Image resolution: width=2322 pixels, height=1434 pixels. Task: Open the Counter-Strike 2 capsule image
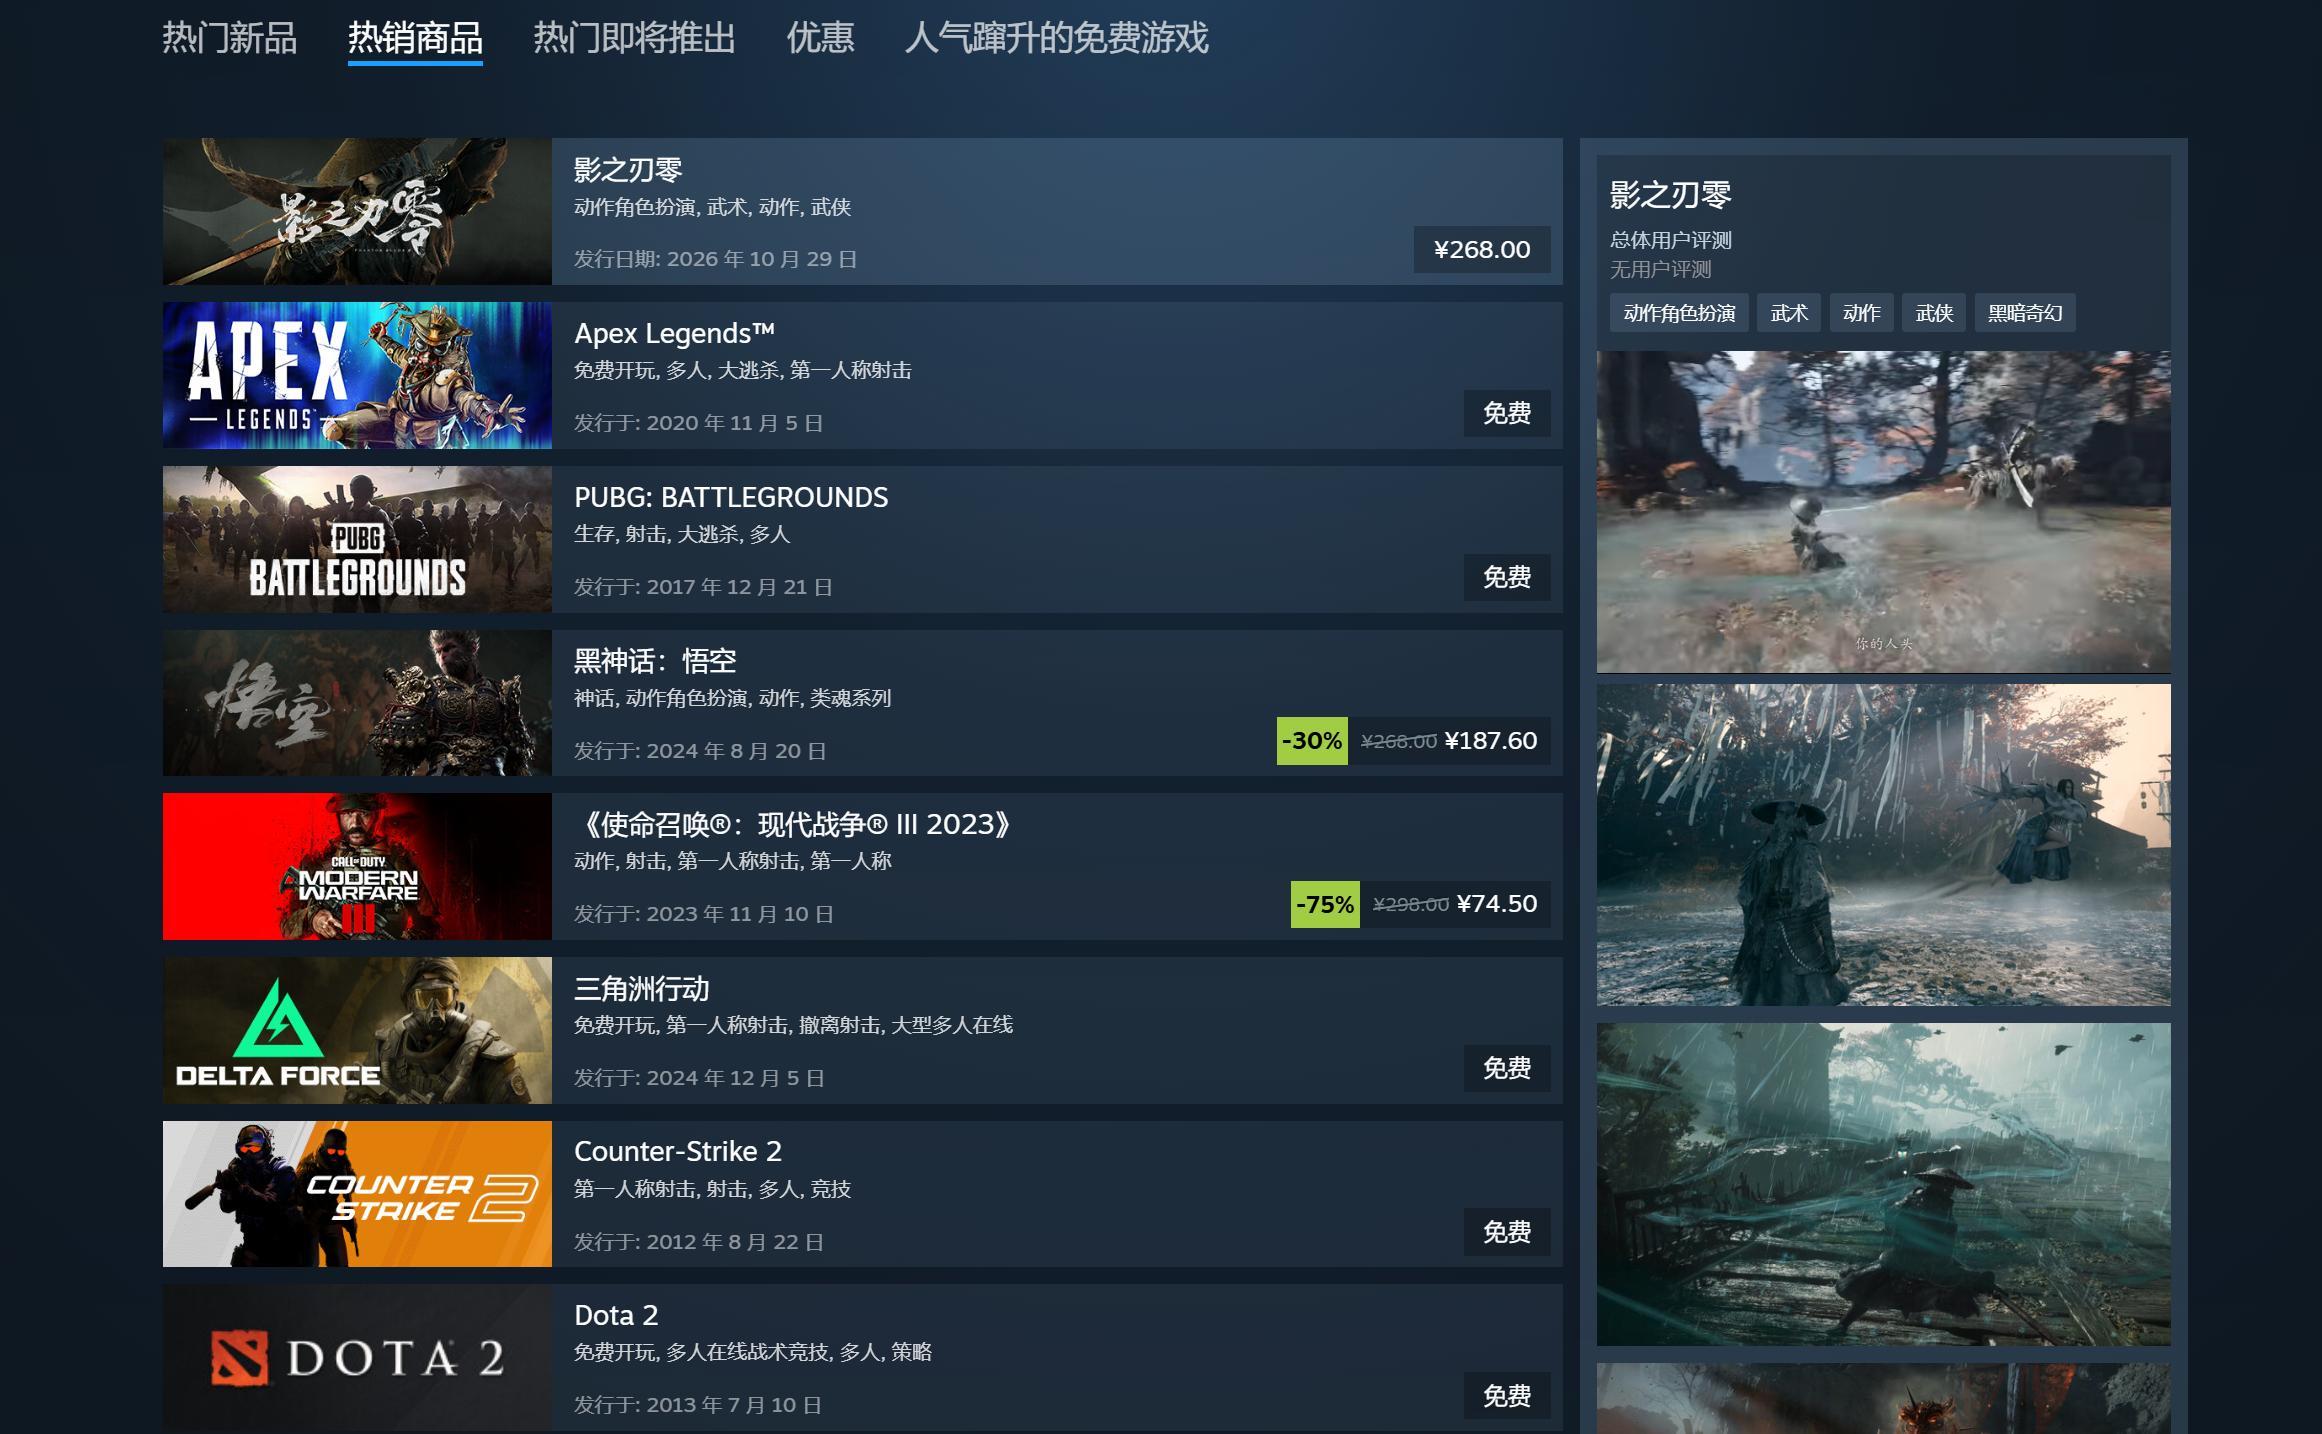pos(357,1194)
